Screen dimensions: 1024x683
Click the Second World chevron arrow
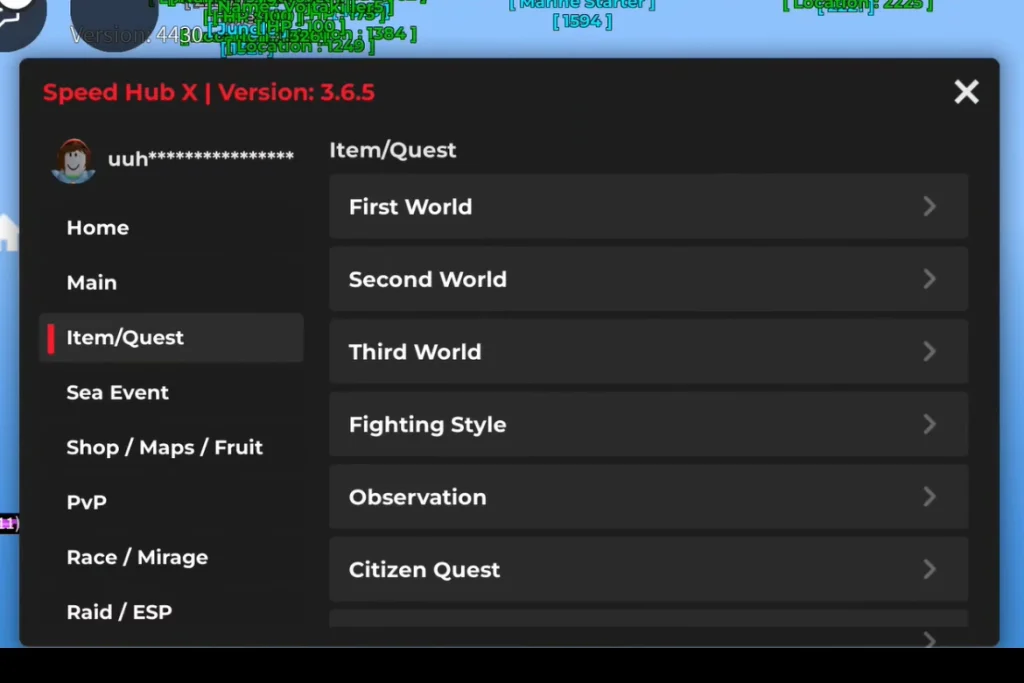coord(929,279)
